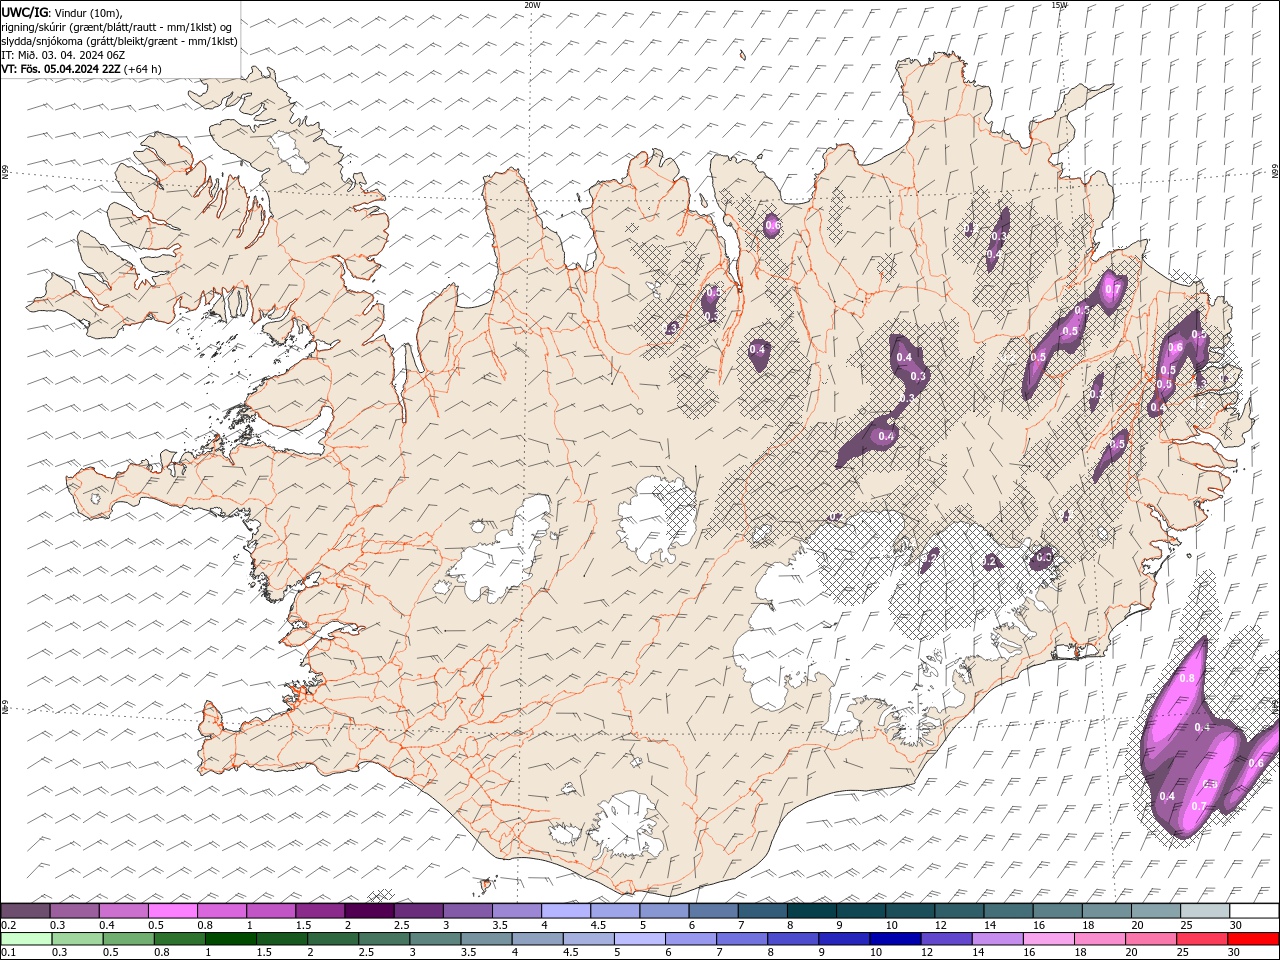Select the dark mauve 0.2 snow legend swatch

tap(25, 911)
